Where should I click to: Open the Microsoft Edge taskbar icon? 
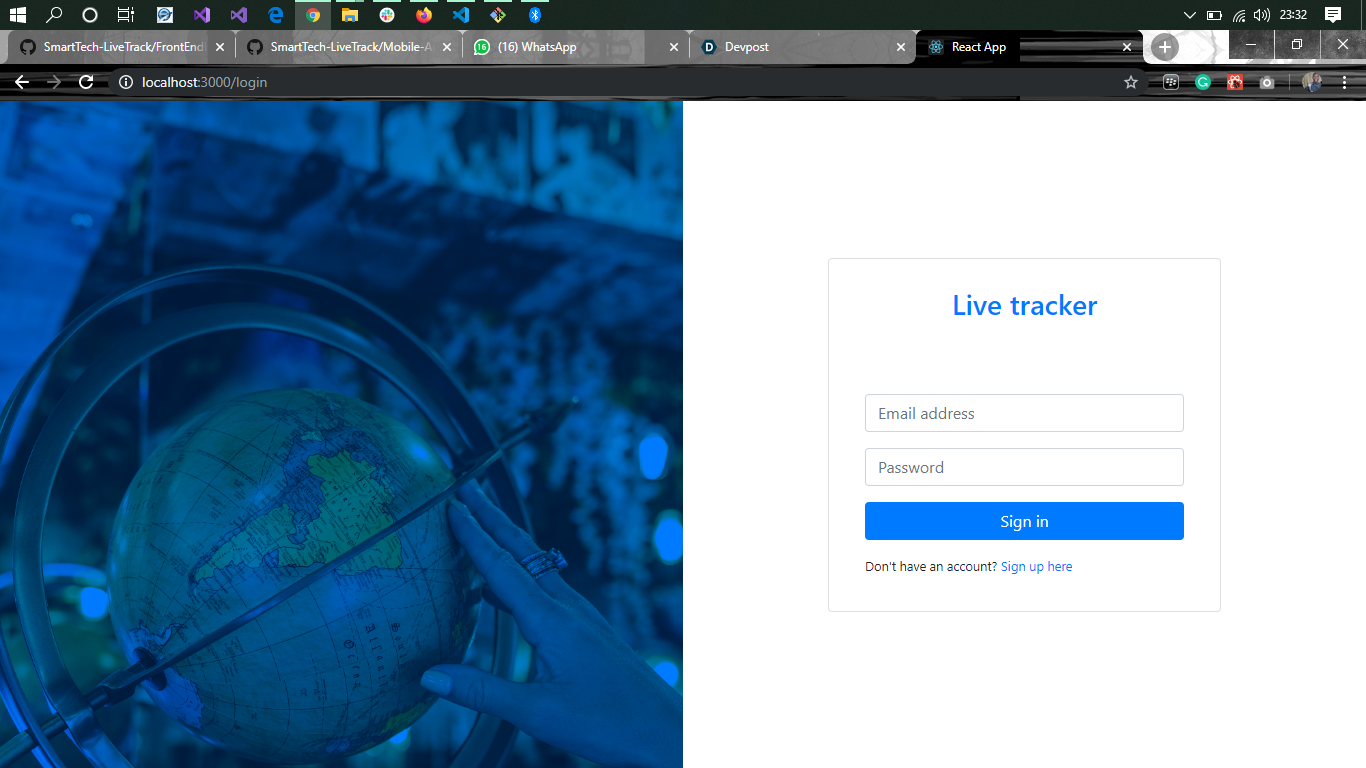coord(276,15)
